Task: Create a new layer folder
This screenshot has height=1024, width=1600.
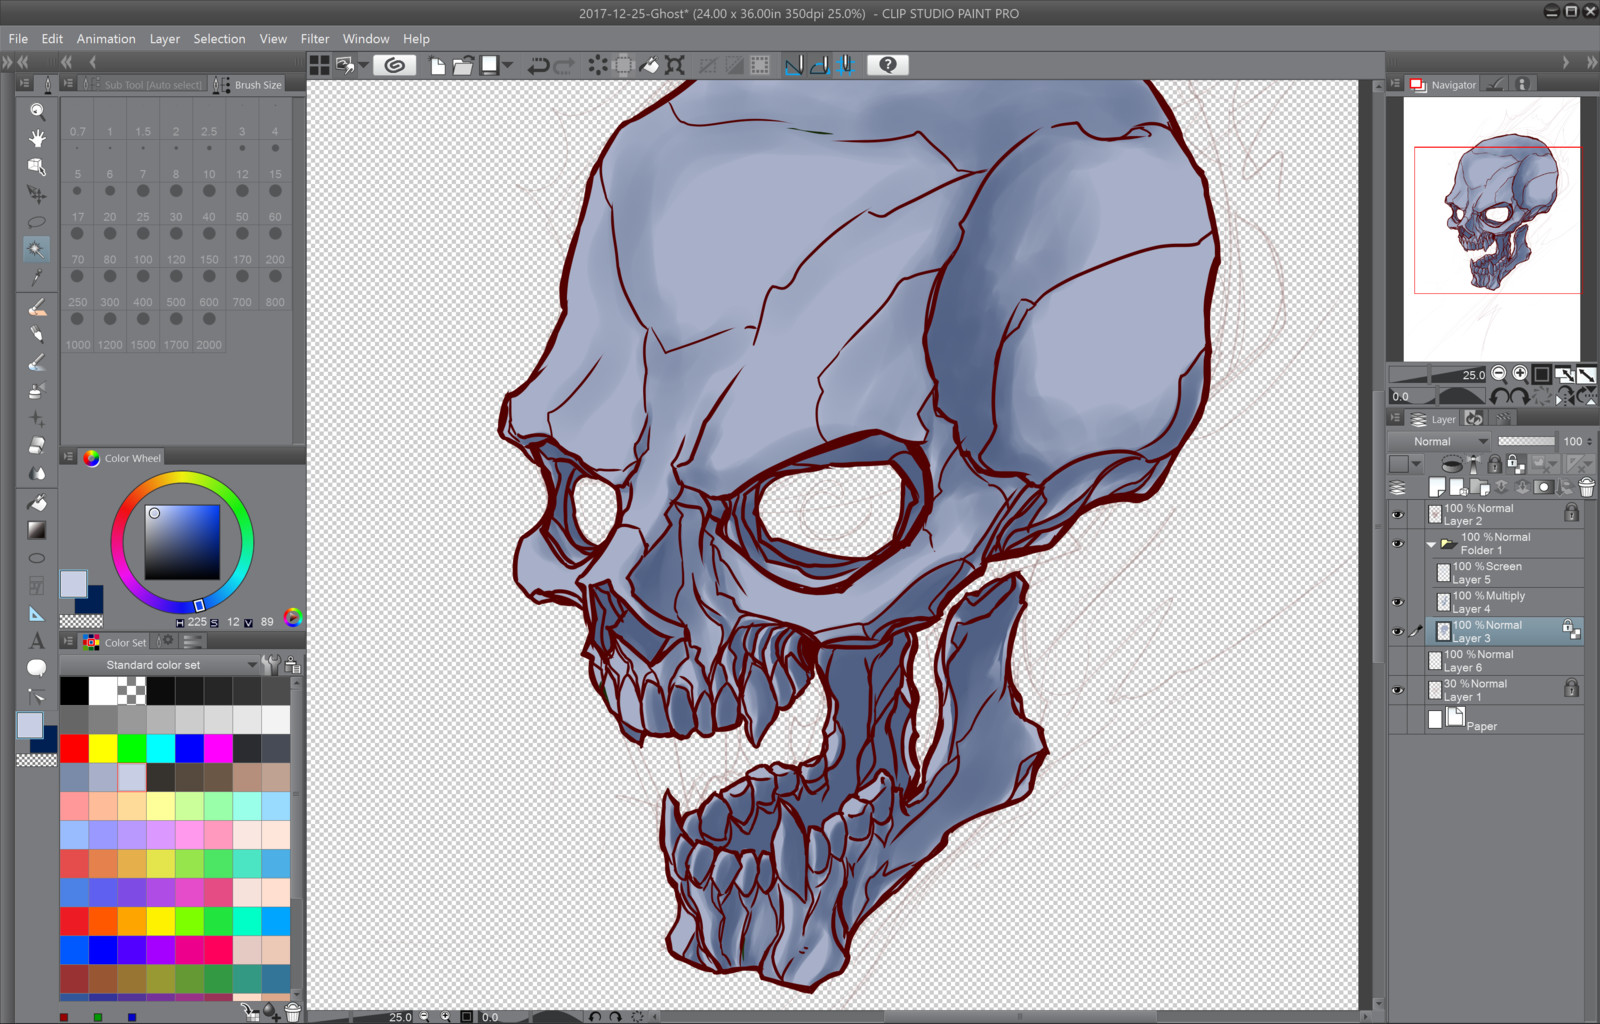Action: click(x=1481, y=487)
